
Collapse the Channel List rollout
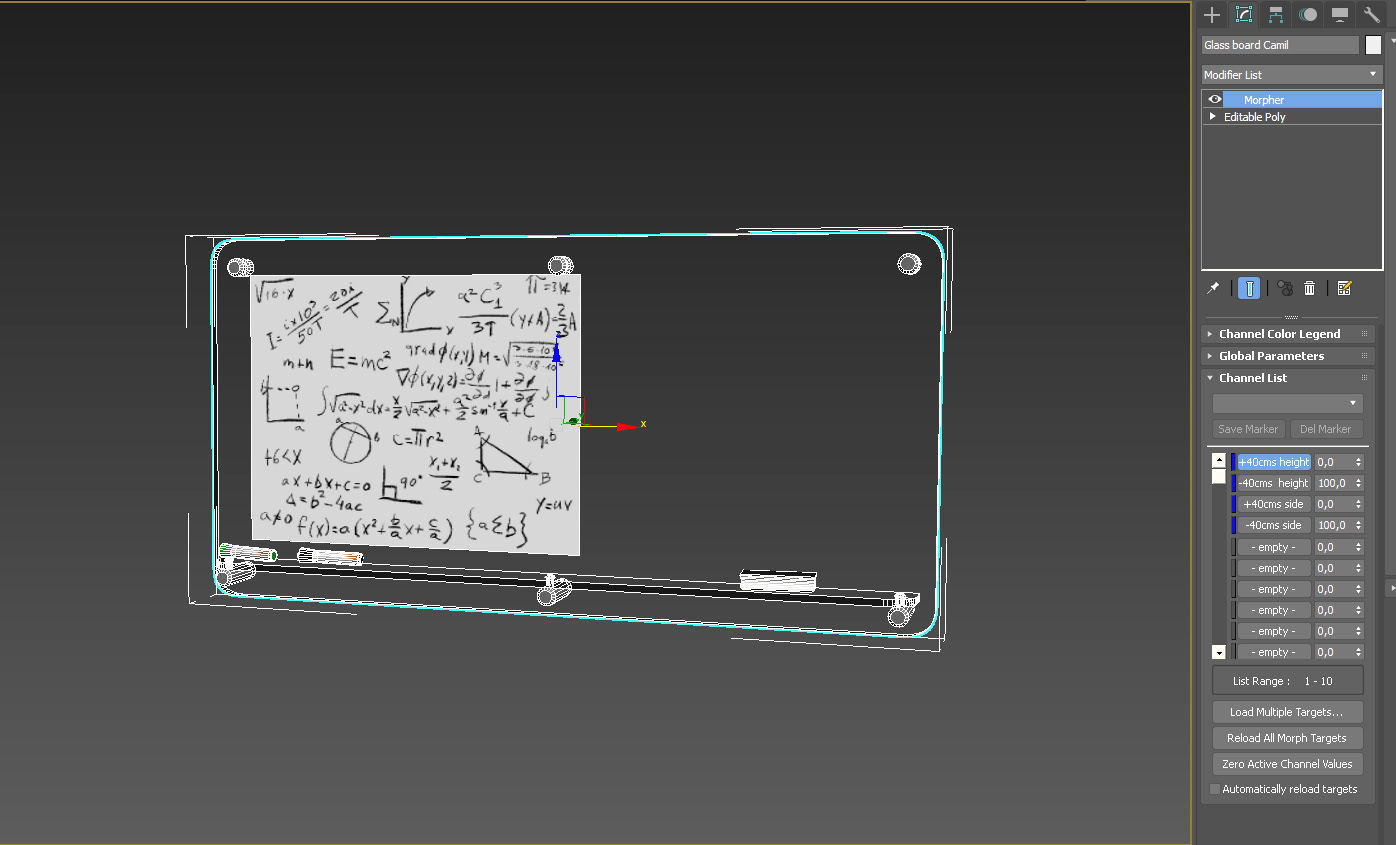pyautogui.click(x=1288, y=378)
